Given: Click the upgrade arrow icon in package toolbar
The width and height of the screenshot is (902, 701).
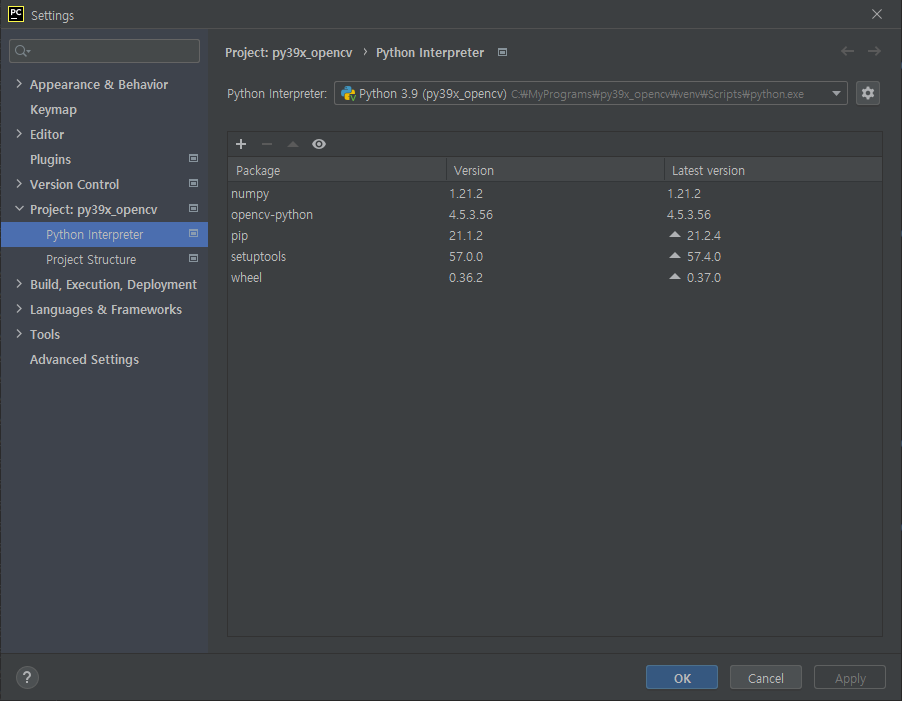Looking at the screenshot, I should point(293,144).
